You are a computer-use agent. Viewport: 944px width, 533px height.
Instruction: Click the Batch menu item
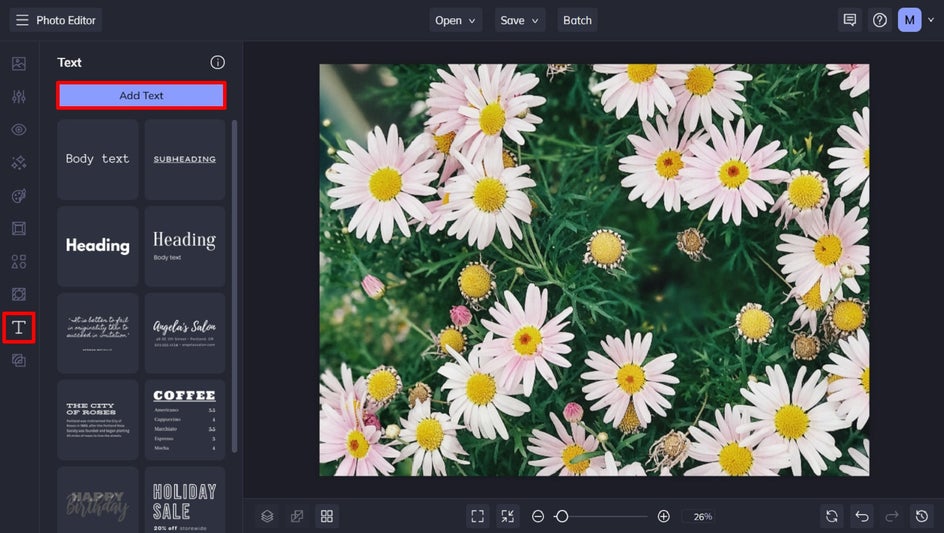point(577,20)
